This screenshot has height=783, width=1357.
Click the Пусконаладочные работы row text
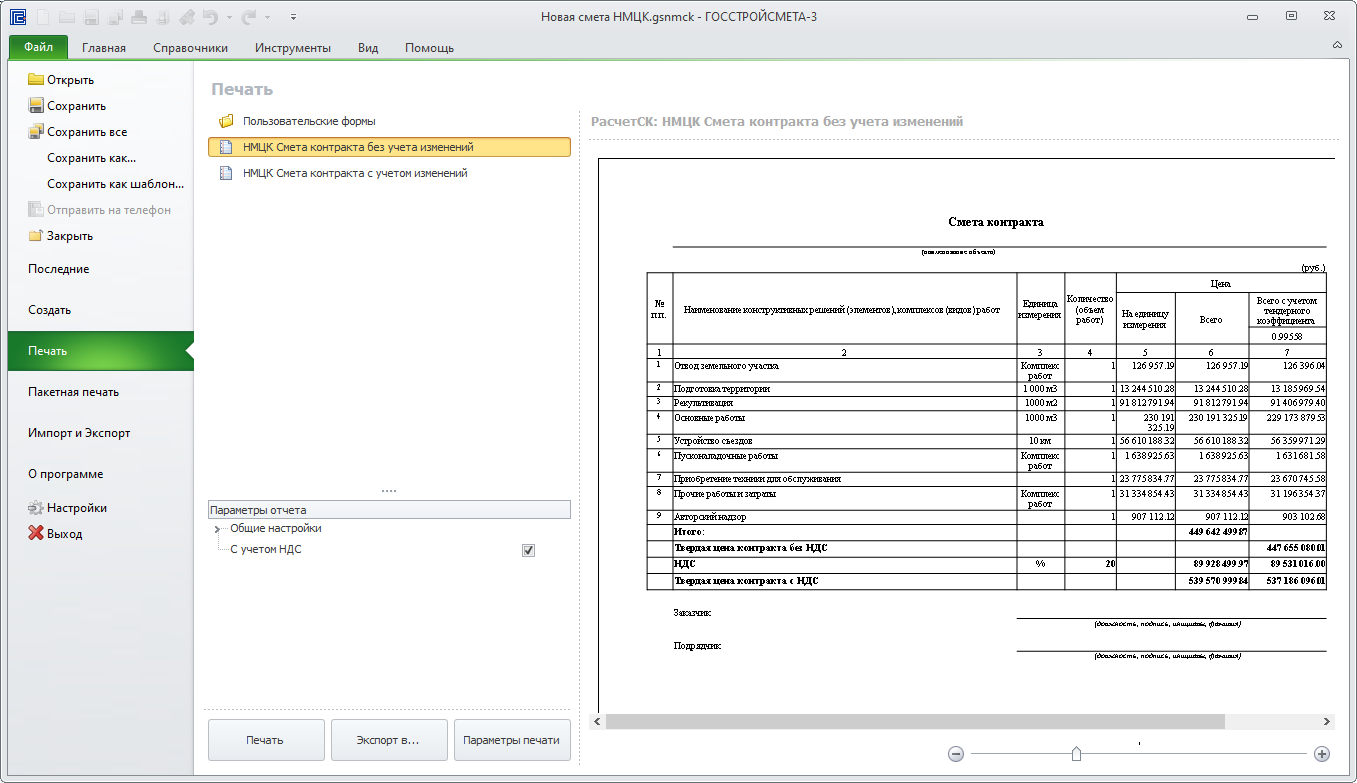coord(724,454)
